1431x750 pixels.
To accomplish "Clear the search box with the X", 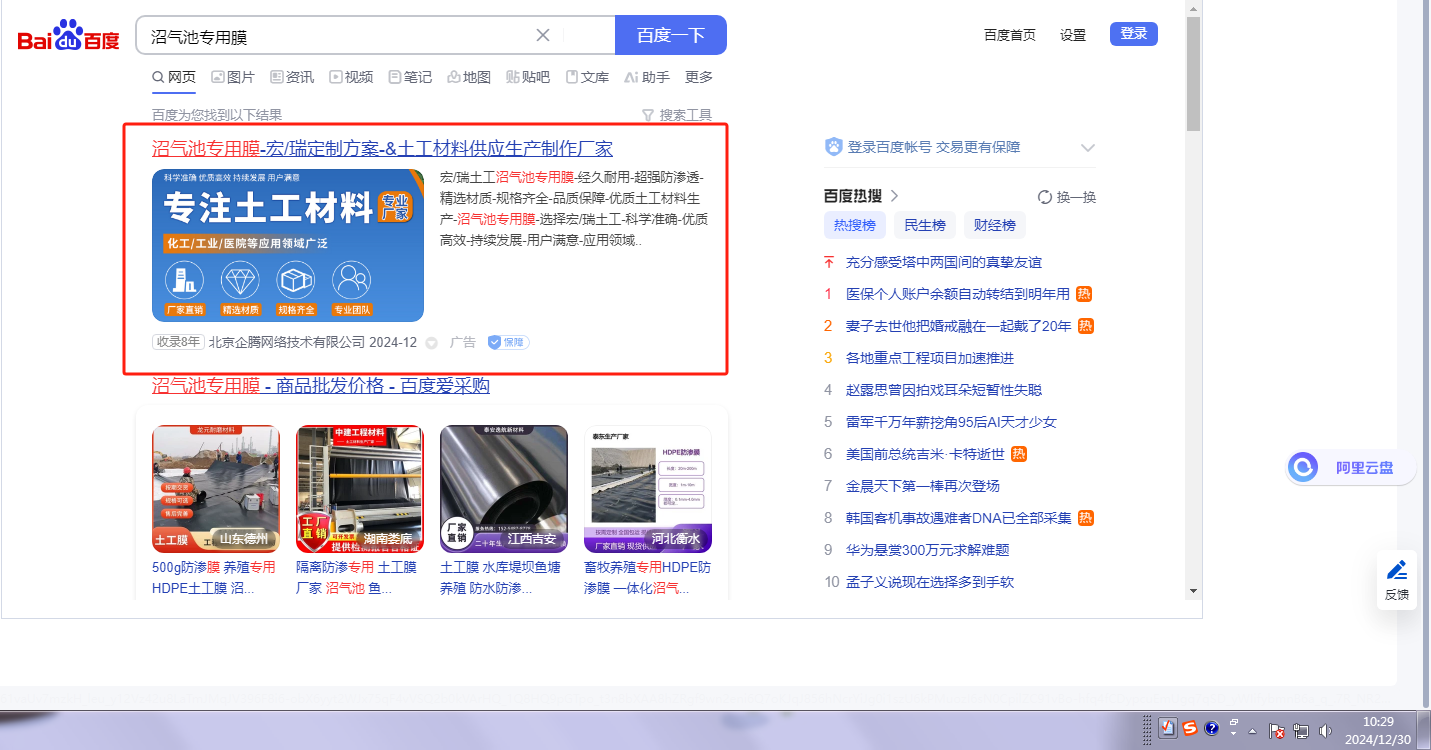I will click(543, 36).
